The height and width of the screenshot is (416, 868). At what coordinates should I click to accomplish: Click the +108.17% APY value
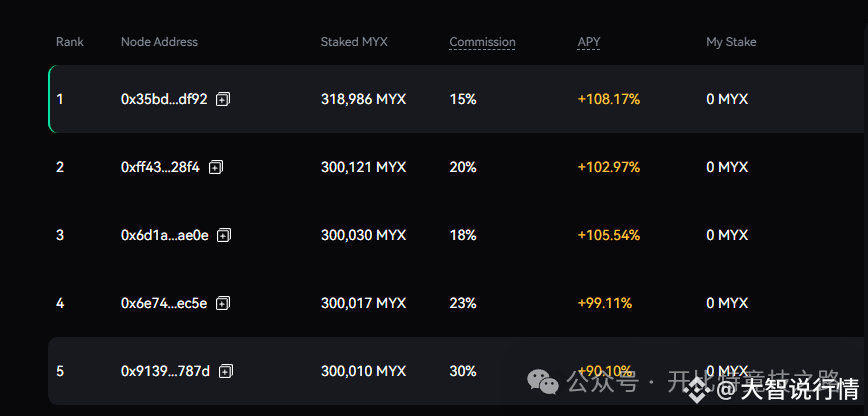tap(609, 99)
